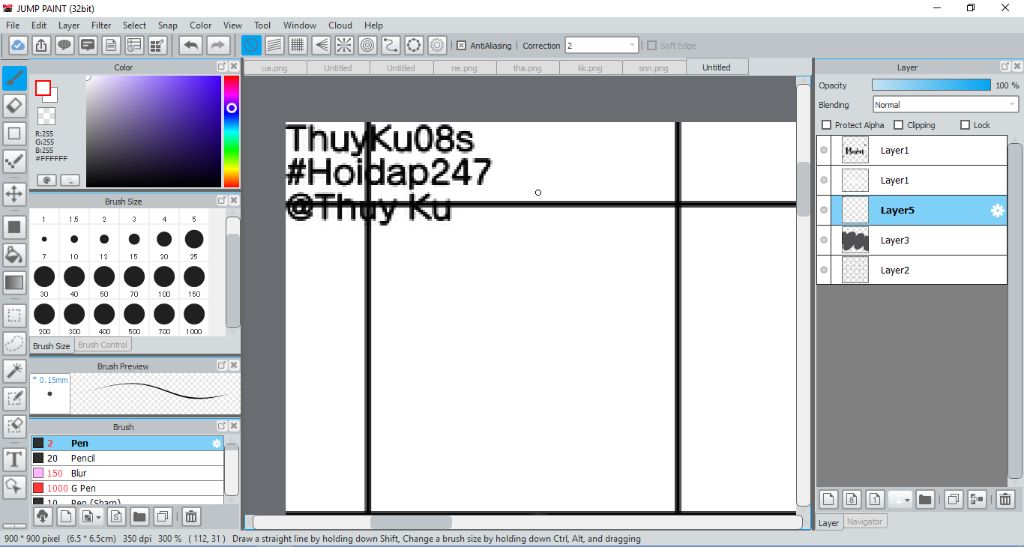Enable layer Lock checkbox
This screenshot has width=1024, height=547.
coord(965,125)
